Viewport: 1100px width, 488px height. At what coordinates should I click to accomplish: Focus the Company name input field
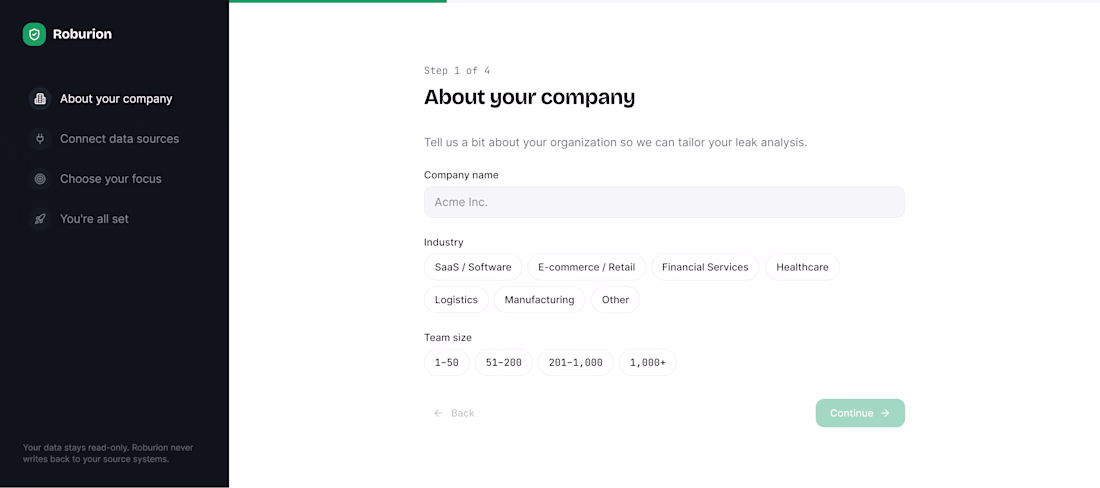pos(664,202)
